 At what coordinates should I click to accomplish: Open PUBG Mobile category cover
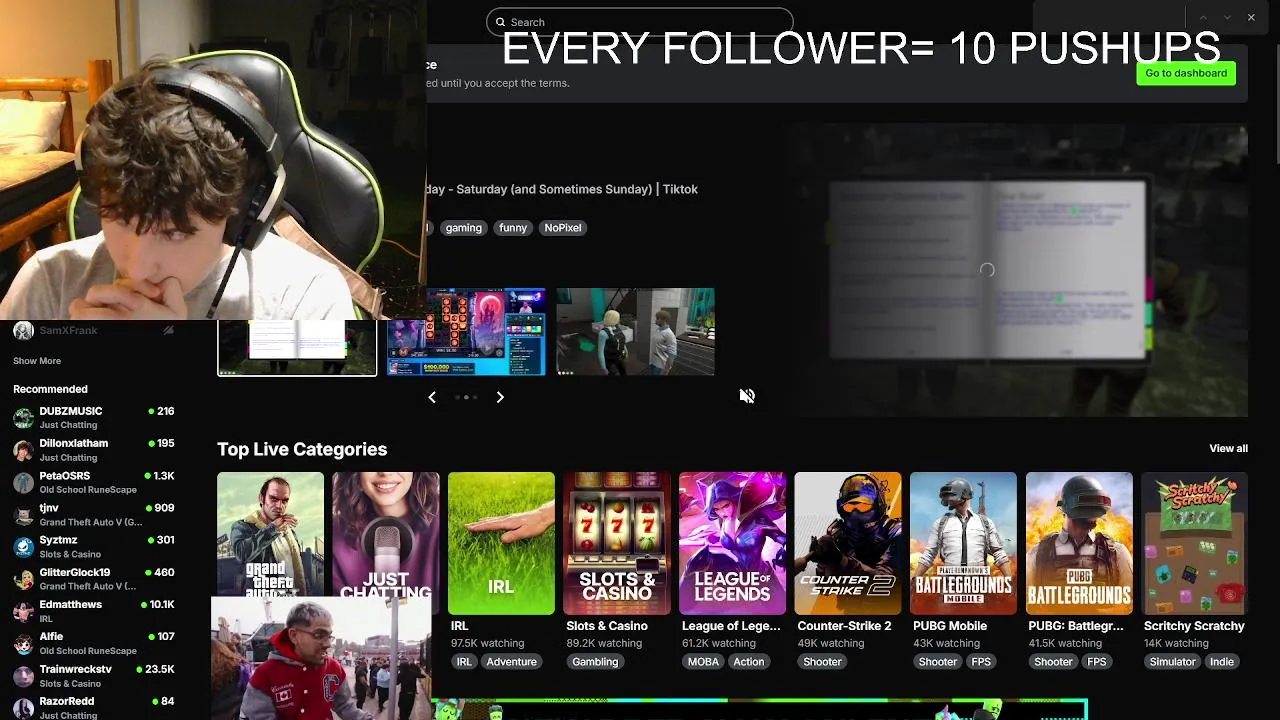pos(963,543)
